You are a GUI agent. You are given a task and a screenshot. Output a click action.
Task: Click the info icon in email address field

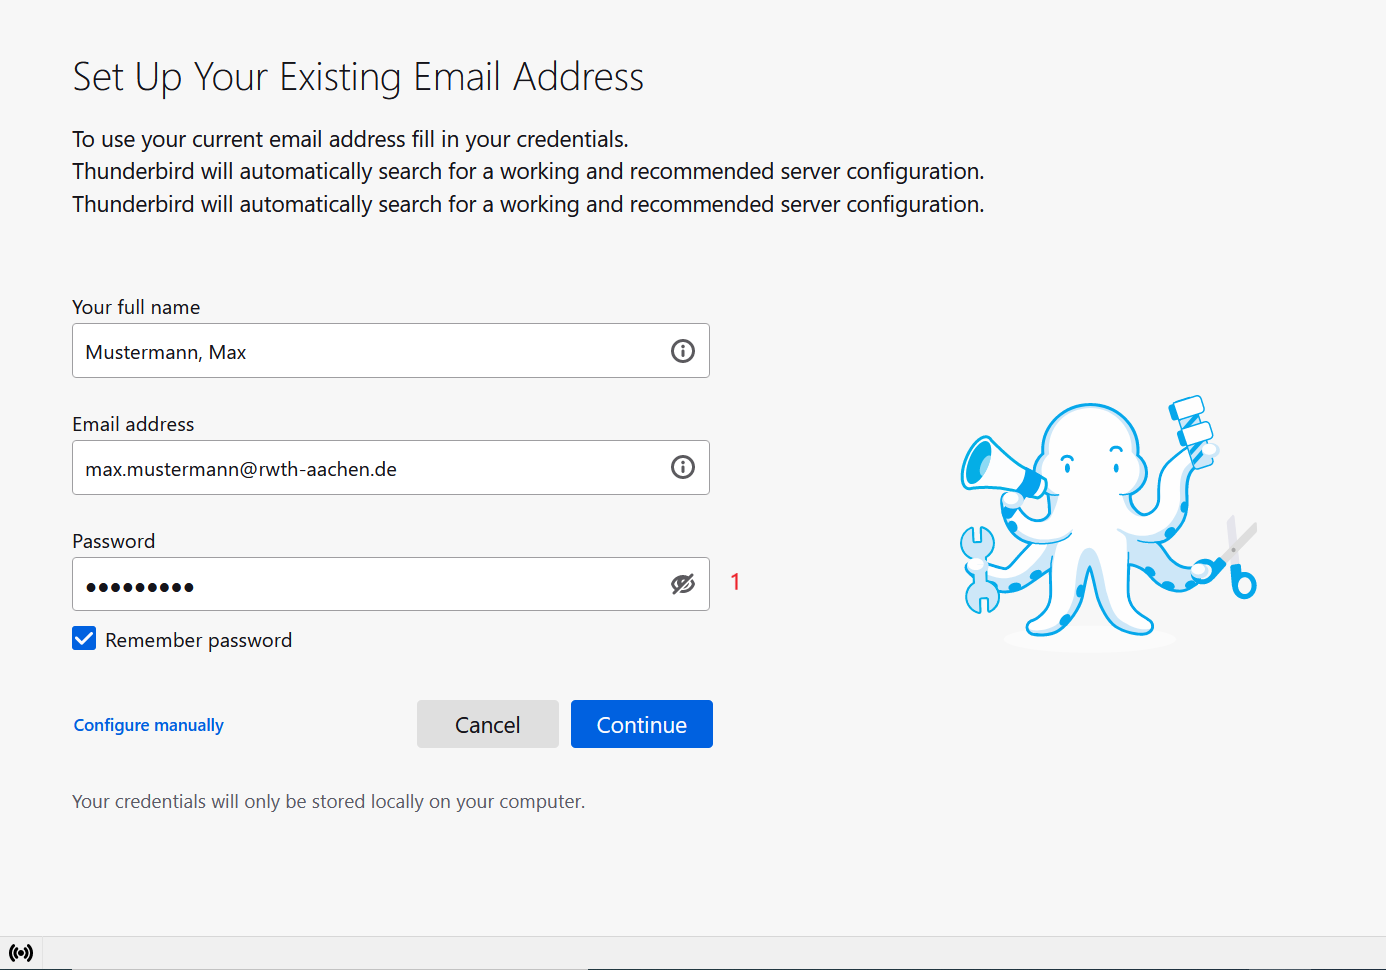[682, 467]
